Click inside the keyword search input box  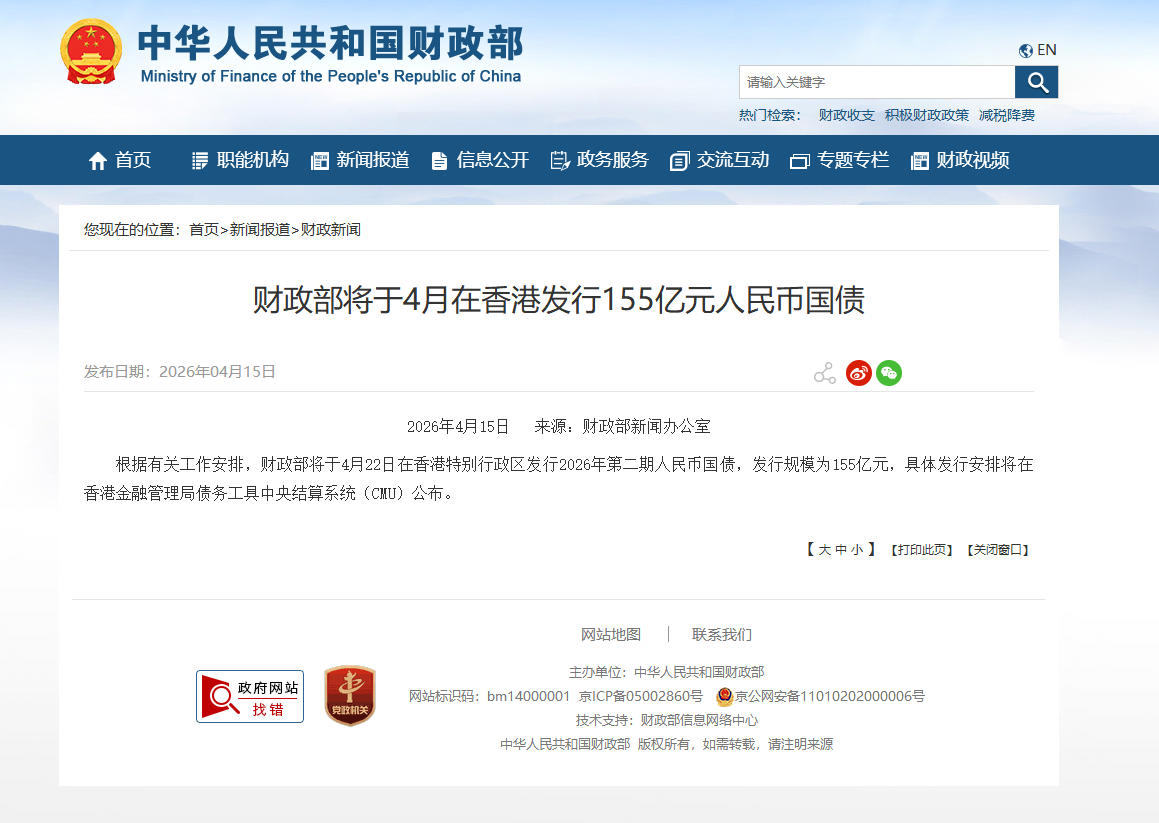tap(870, 82)
